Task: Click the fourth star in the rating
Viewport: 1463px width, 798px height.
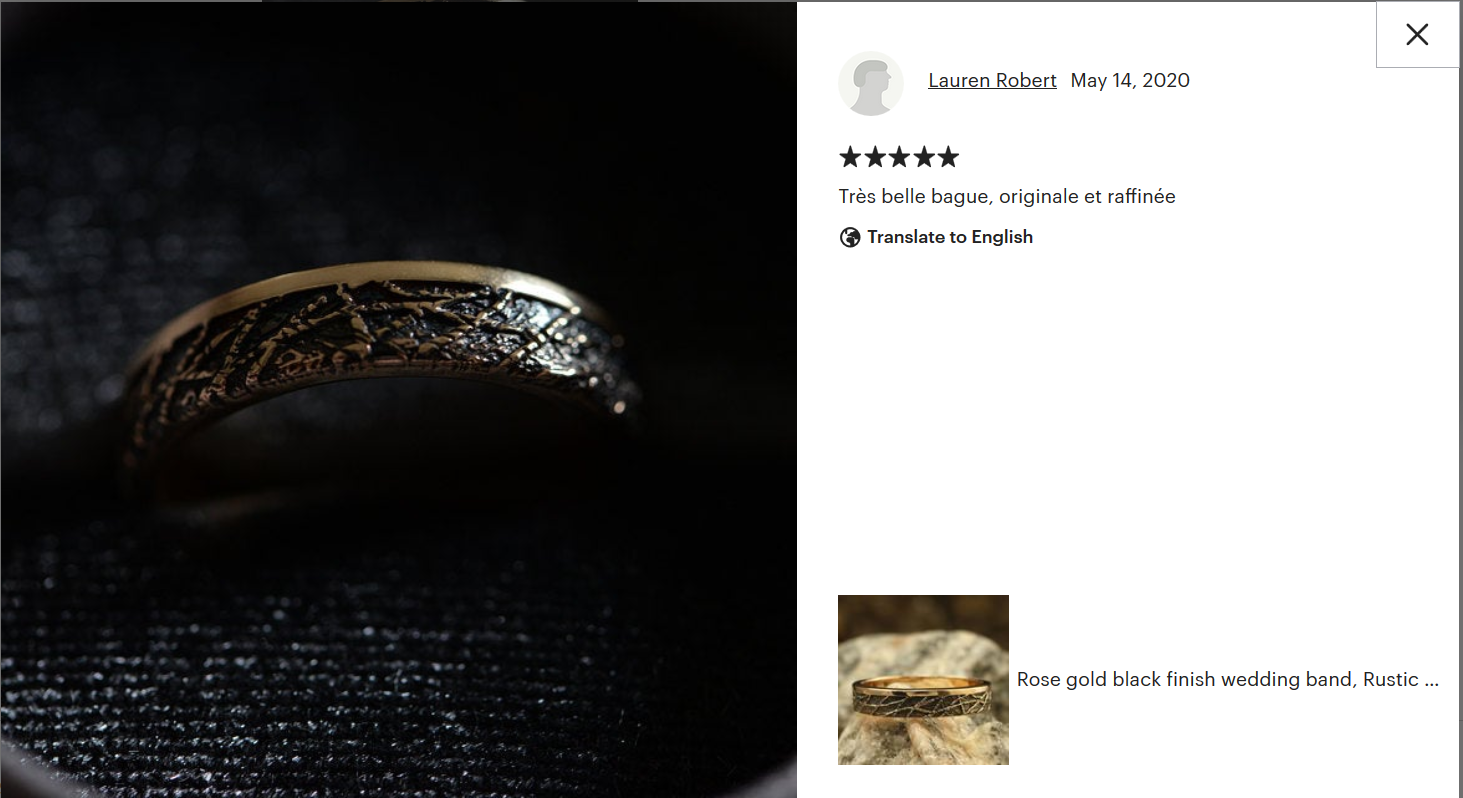Action: (923, 157)
